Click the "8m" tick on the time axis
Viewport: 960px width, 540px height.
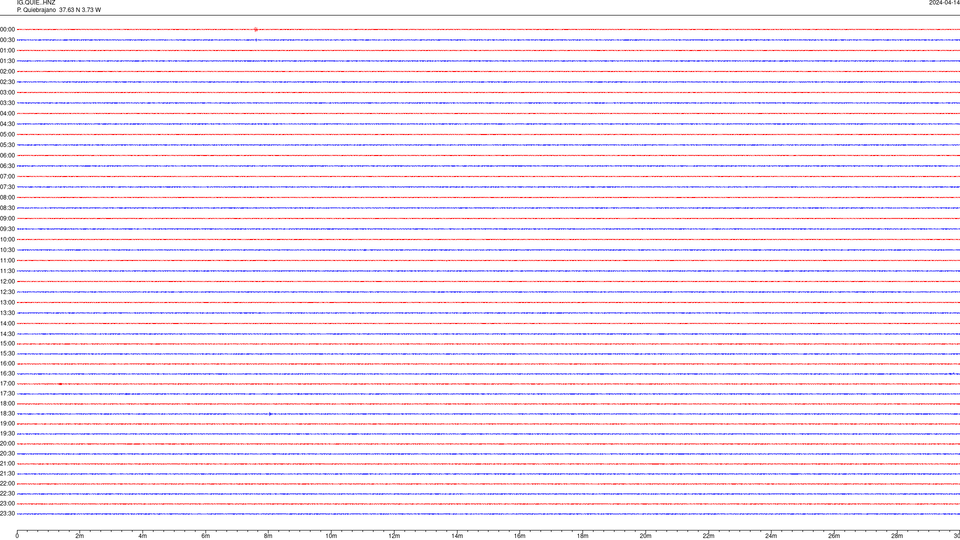click(268, 536)
